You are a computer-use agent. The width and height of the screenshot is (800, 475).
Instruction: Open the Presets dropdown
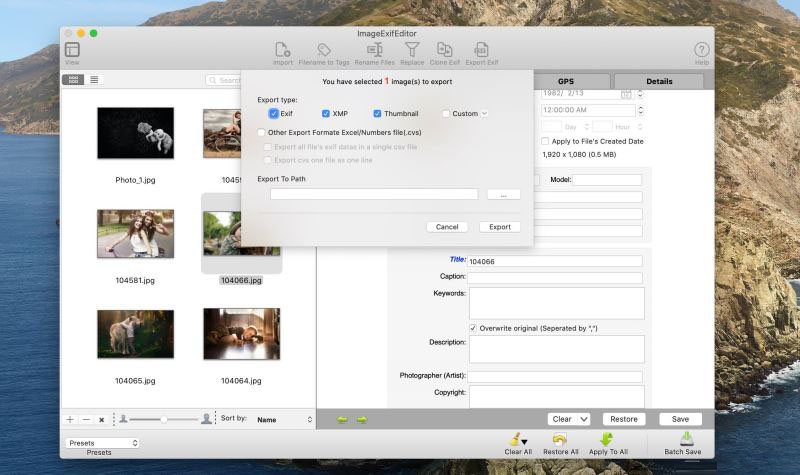102,443
